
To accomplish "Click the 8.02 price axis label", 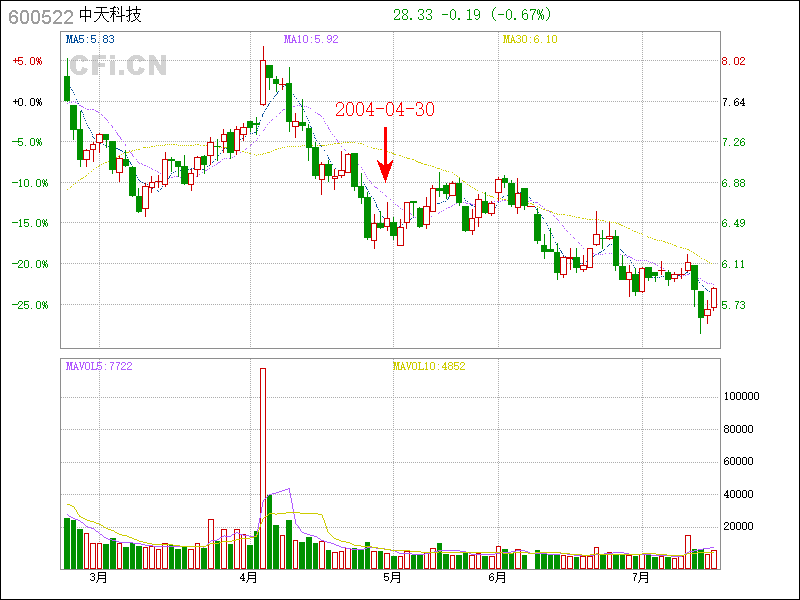I will (x=733, y=61).
